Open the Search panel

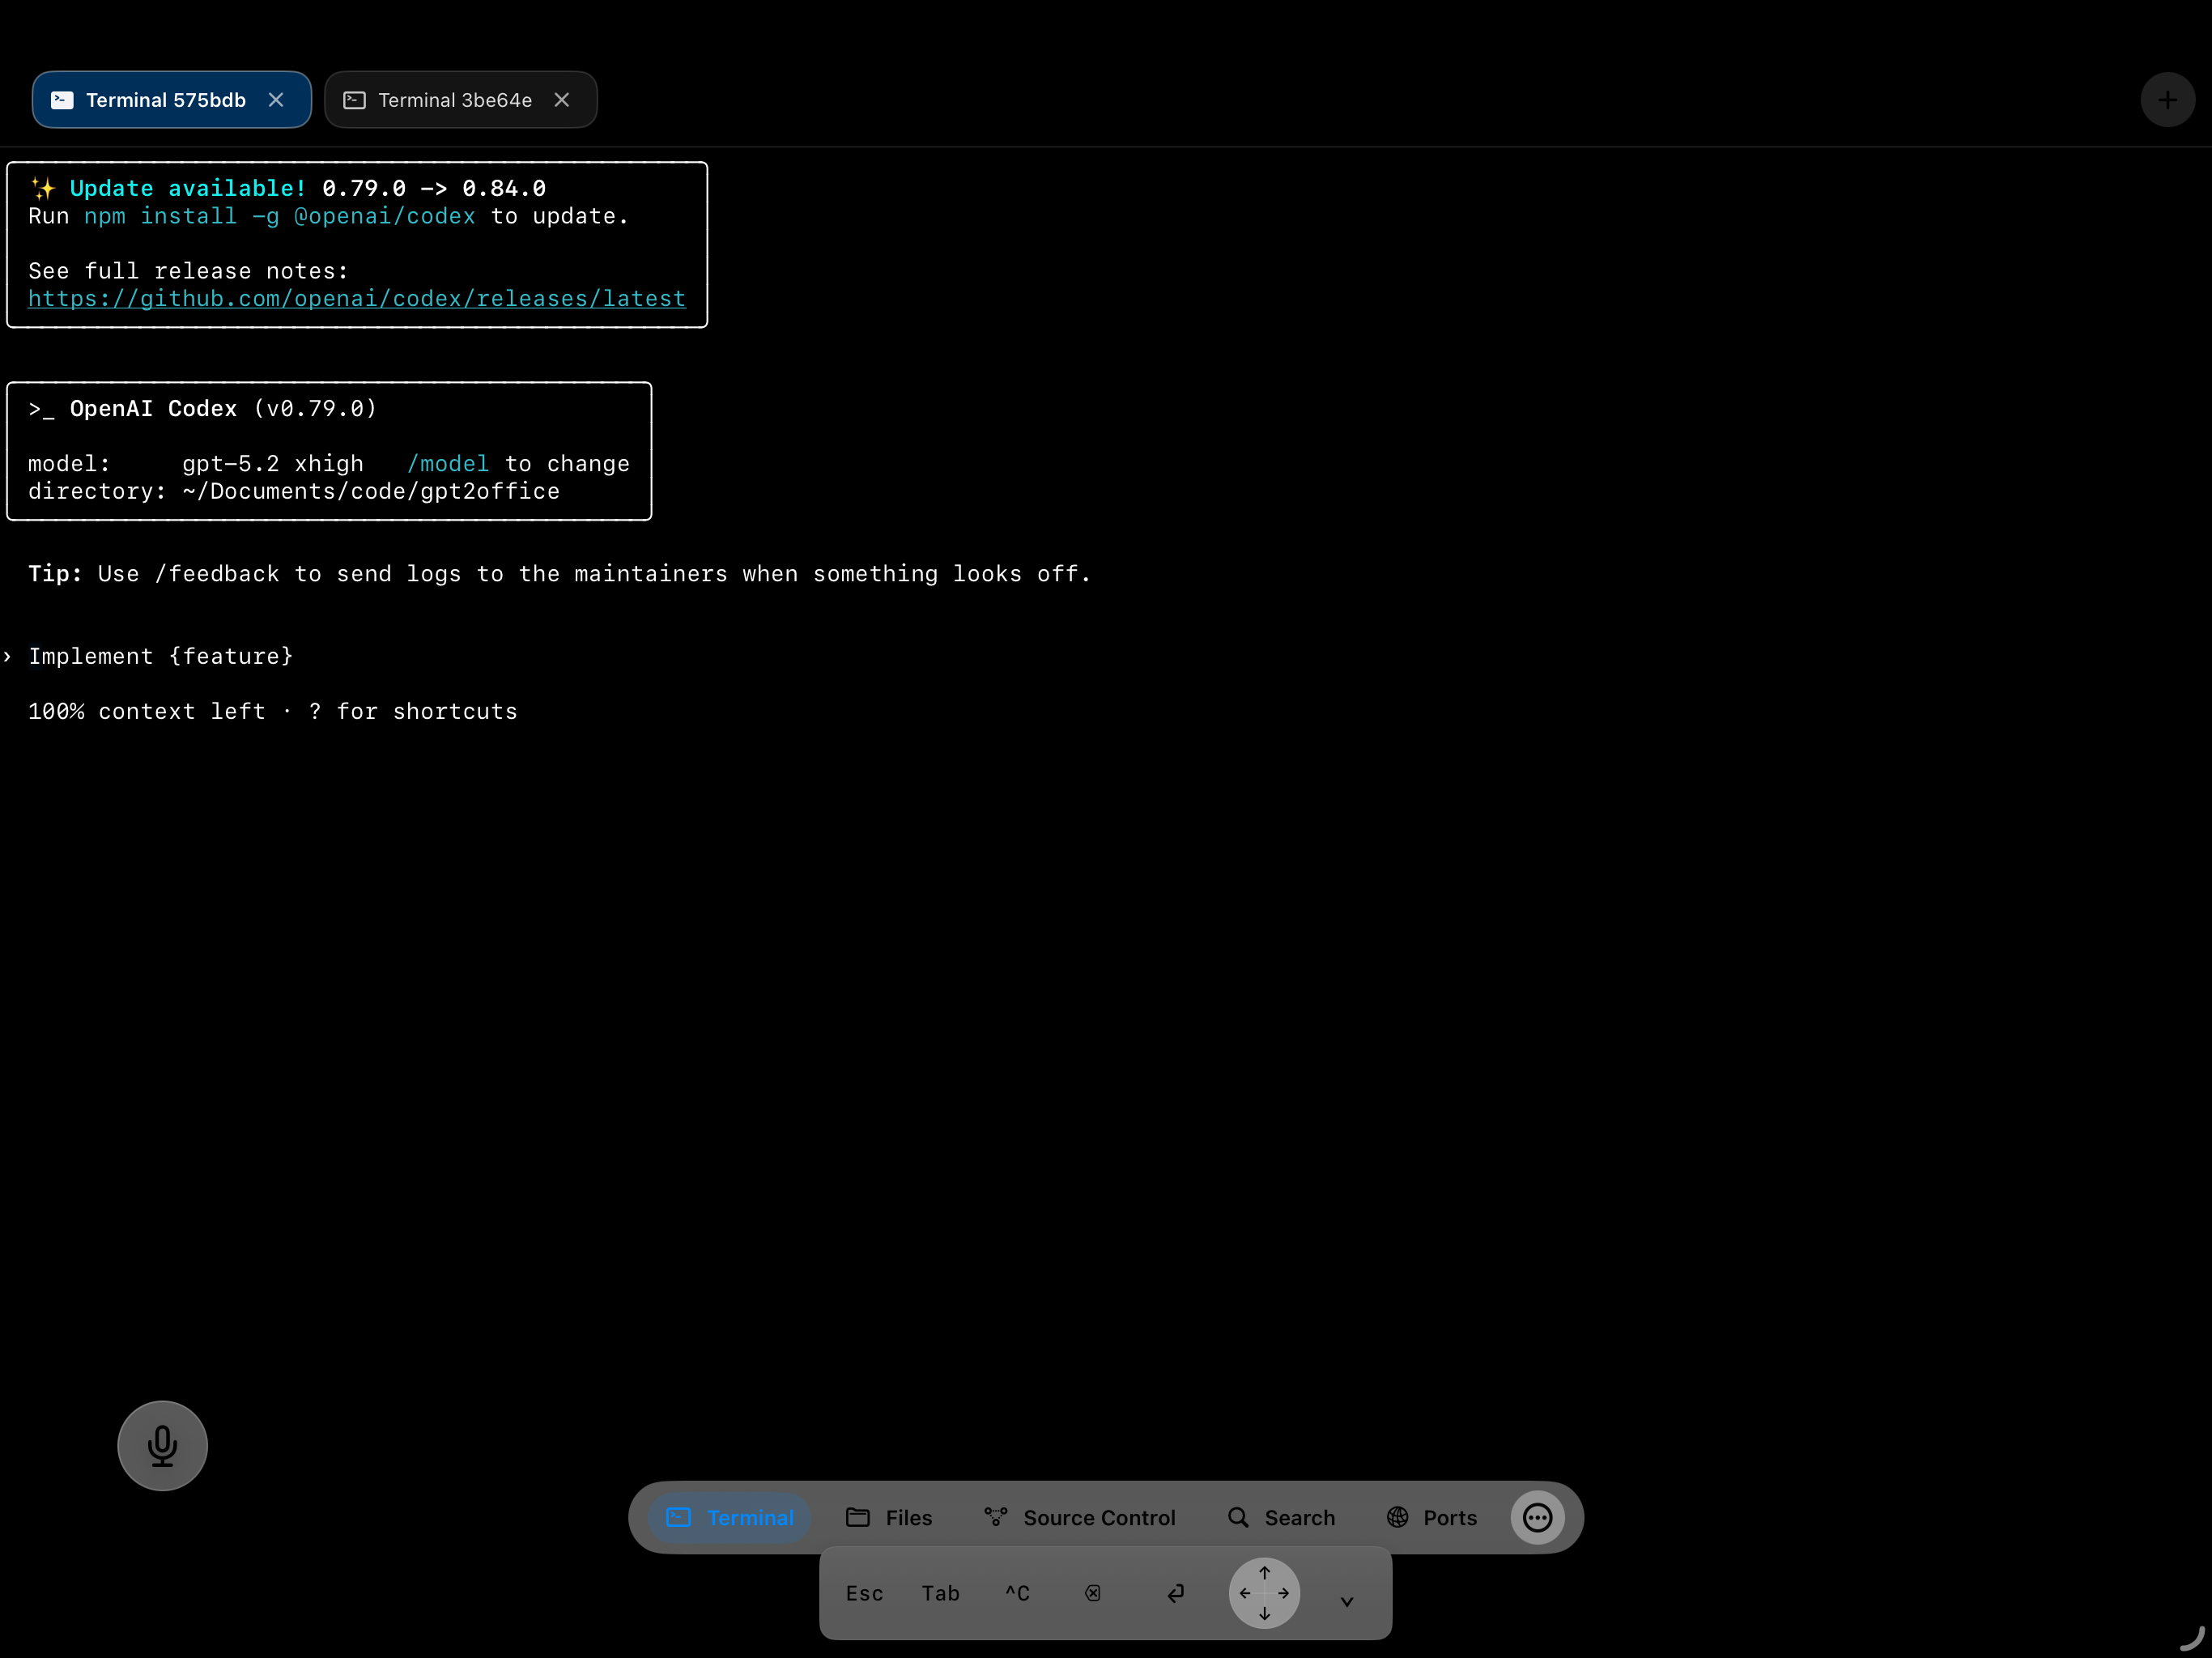click(x=1281, y=1518)
